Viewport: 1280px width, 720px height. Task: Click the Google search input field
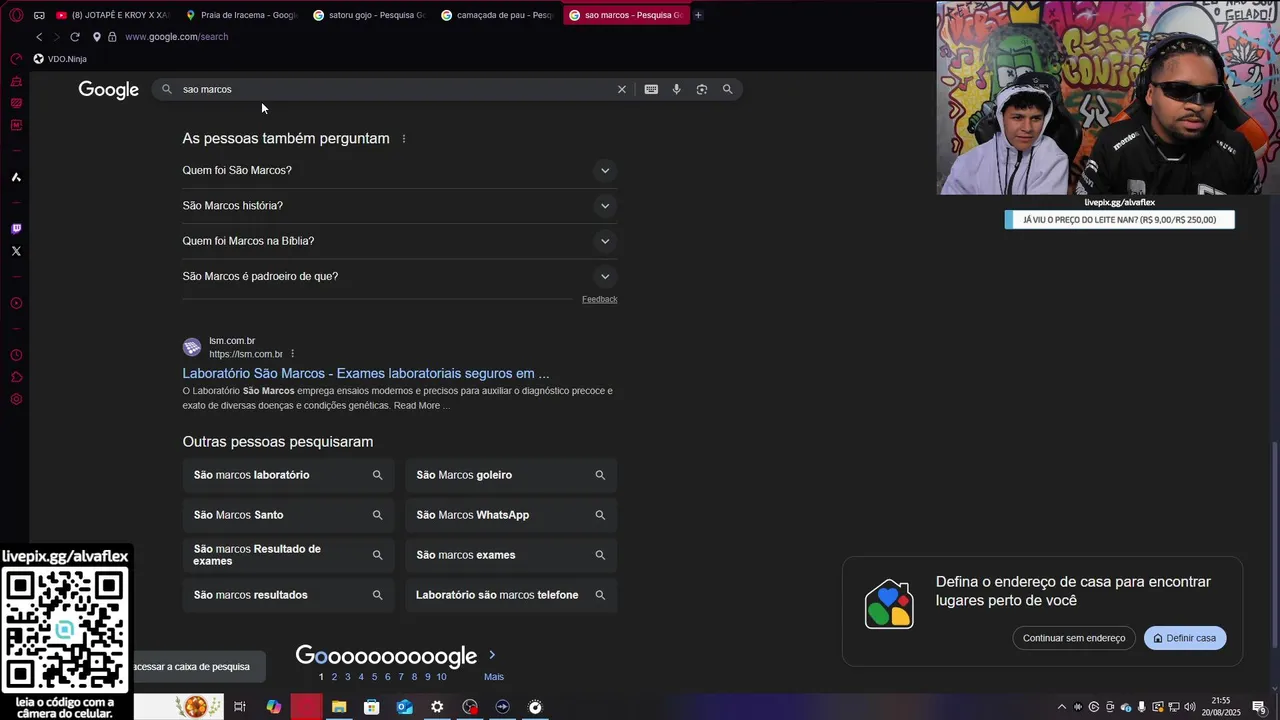coord(395,89)
